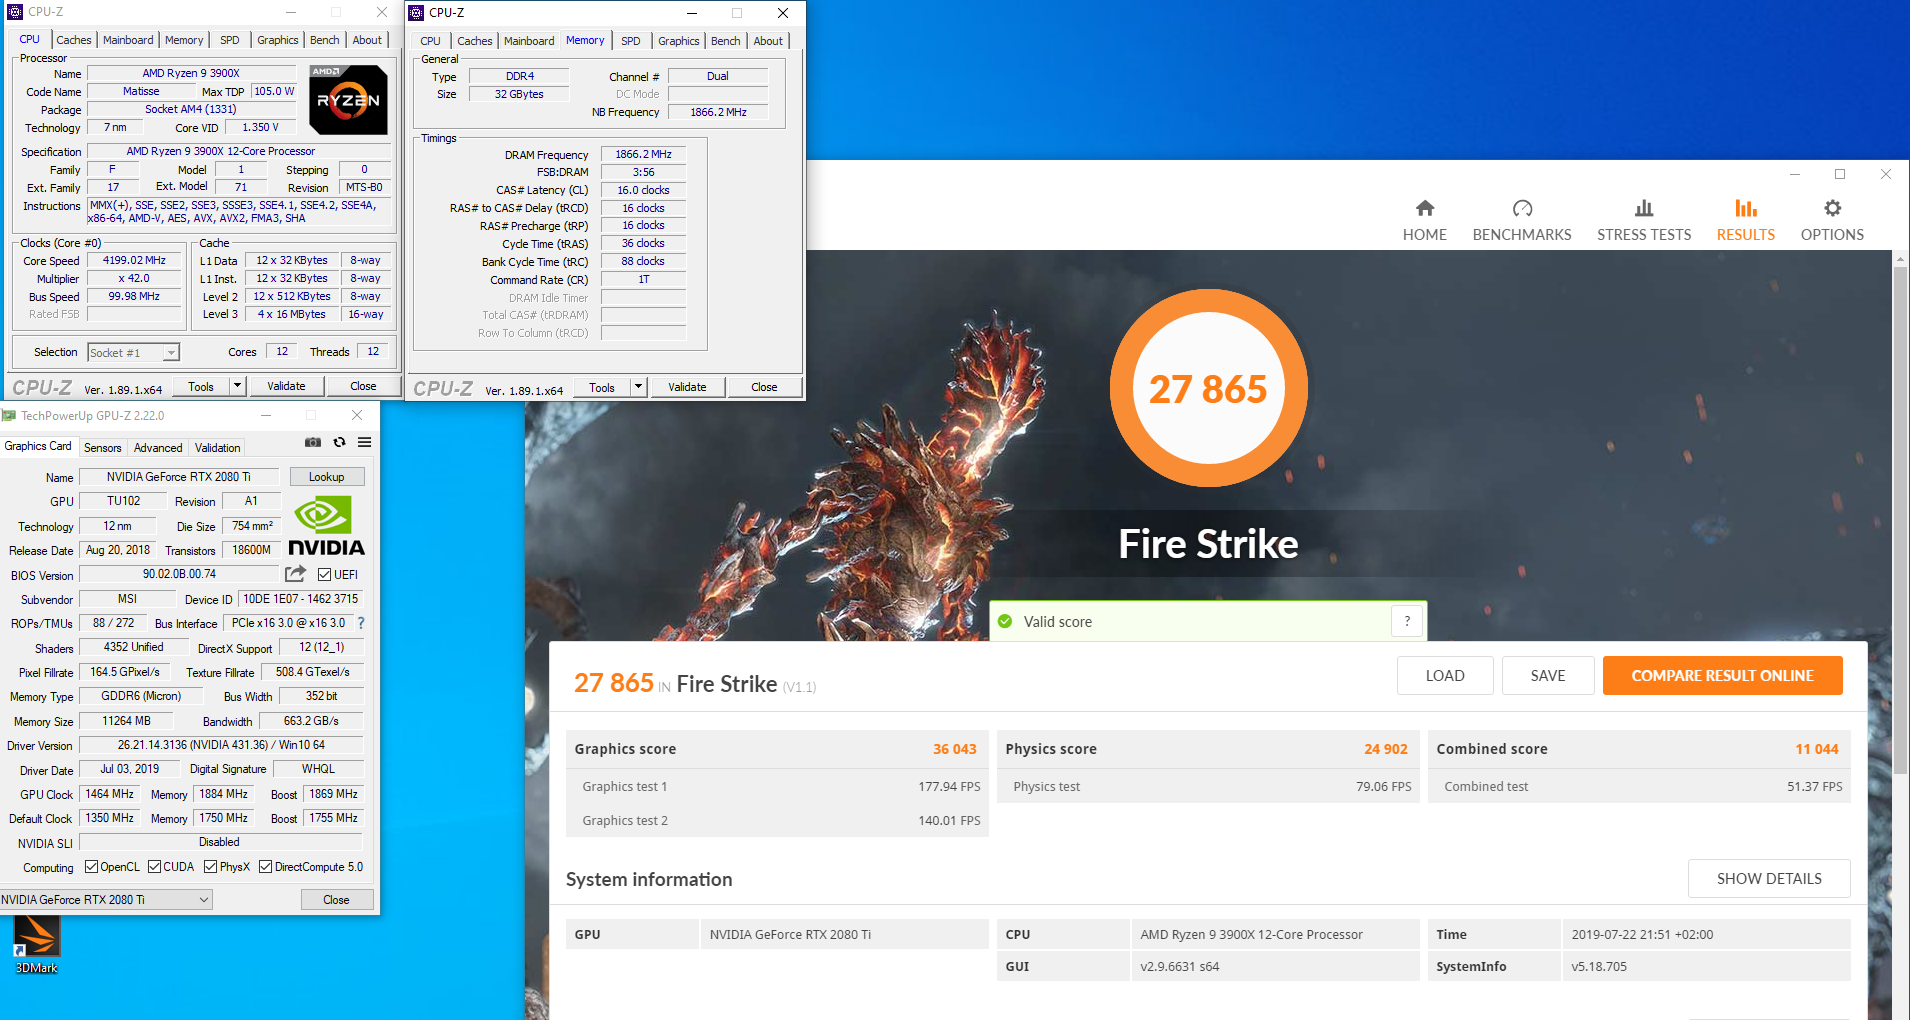The height and width of the screenshot is (1020, 1910).
Task: Click the GPU-Z refresh icon
Action: point(339,442)
